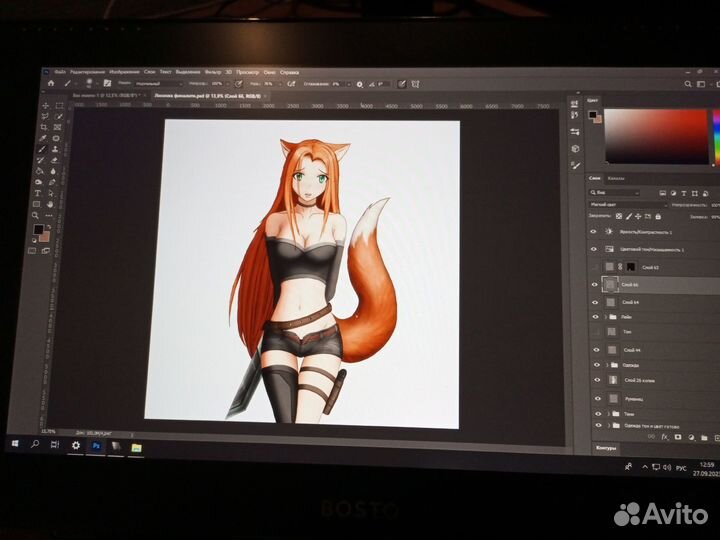720x540 pixels.
Task: Hide the Румянец layer
Action: (x=598, y=398)
